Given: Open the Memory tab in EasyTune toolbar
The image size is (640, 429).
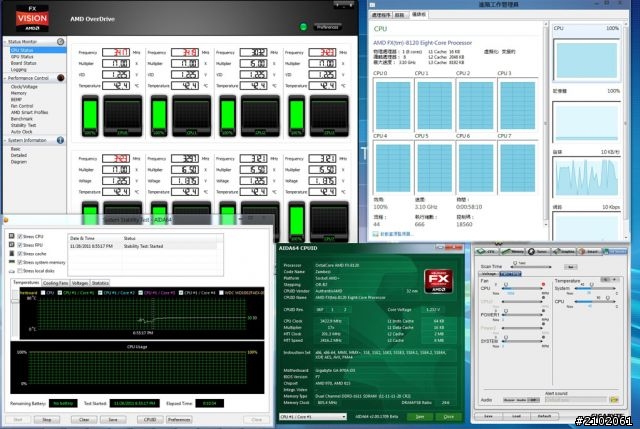Looking at the screenshot, I should pos(513,251).
